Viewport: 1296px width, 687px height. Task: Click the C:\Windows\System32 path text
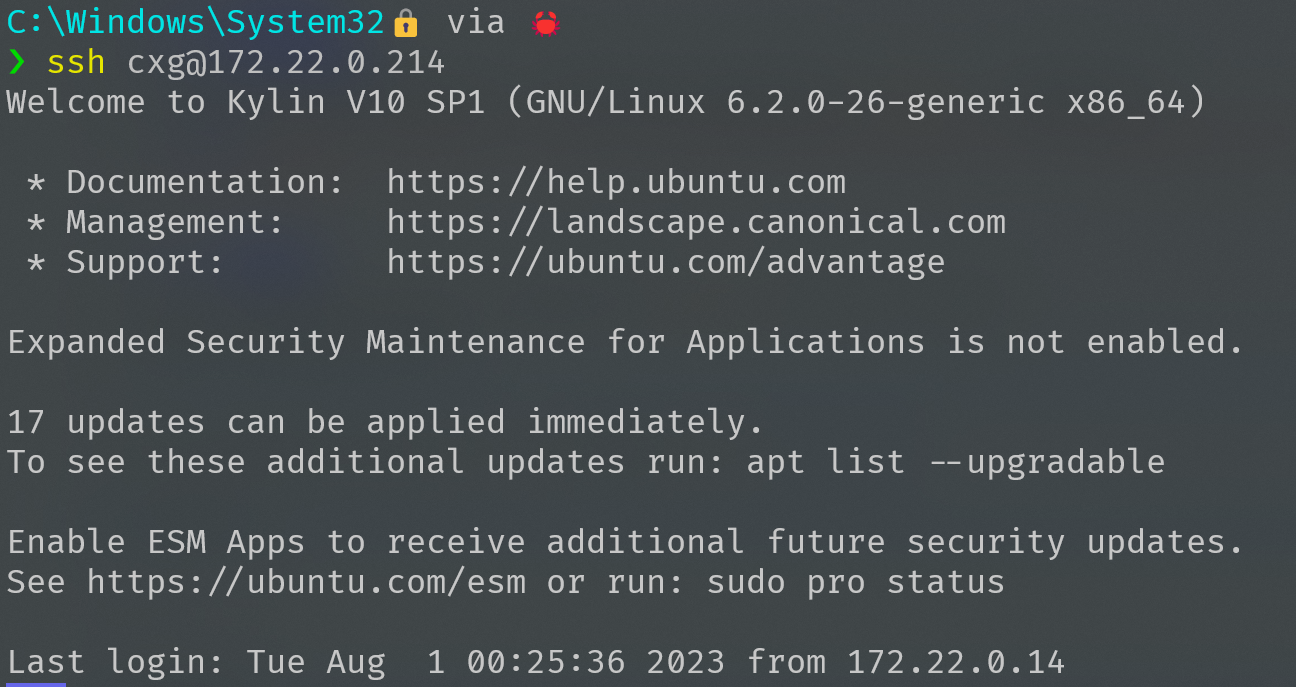(x=196, y=22)
